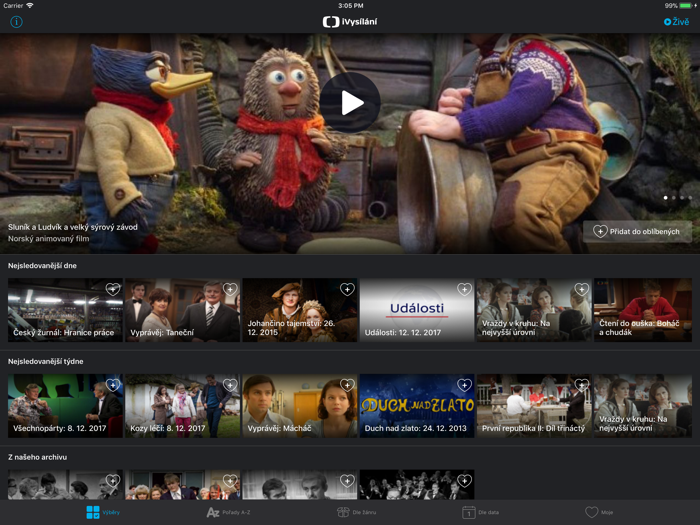Viewport: 700px width, 525px height.
Task: Click the Nejsledovanější dne heading
Action: [x=42, y=266]
